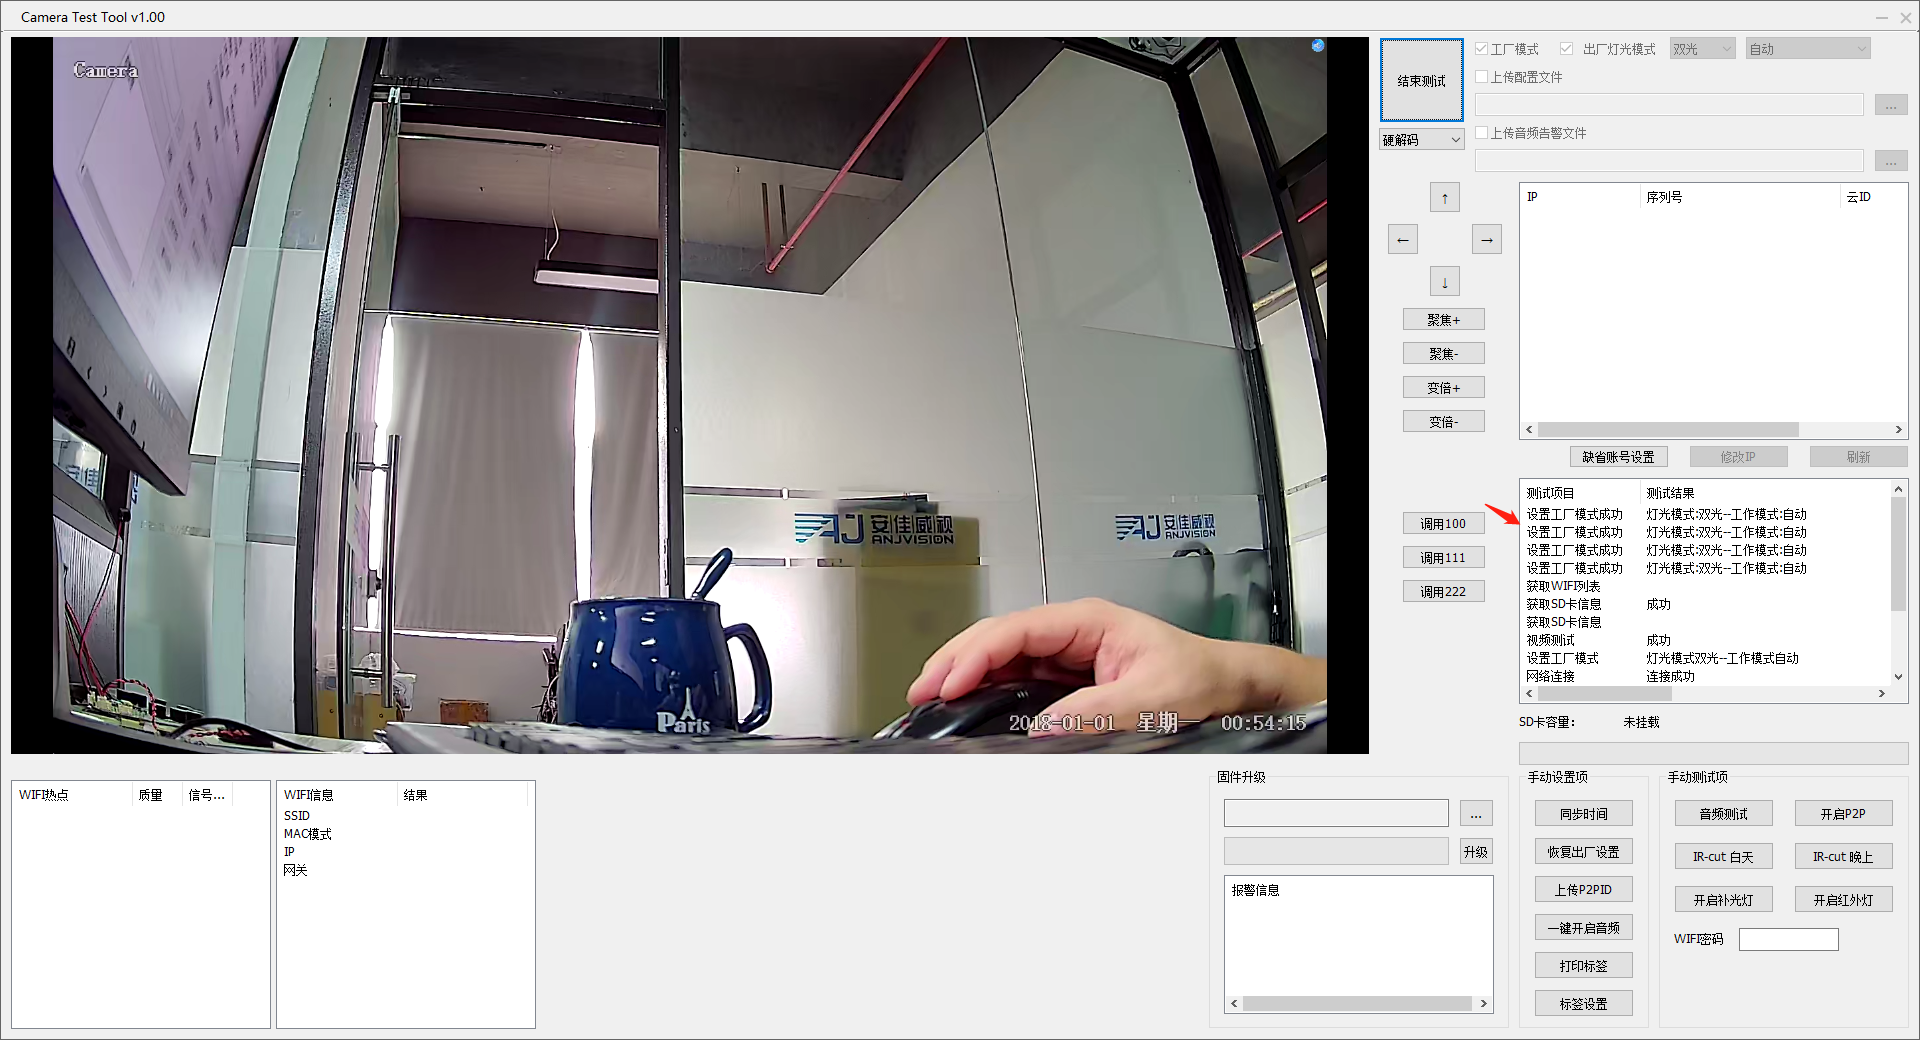The width and height of the screenshot is (1920, 1040).
Task: Click the pan right arrow button
Action: (x=1486, y=240)
